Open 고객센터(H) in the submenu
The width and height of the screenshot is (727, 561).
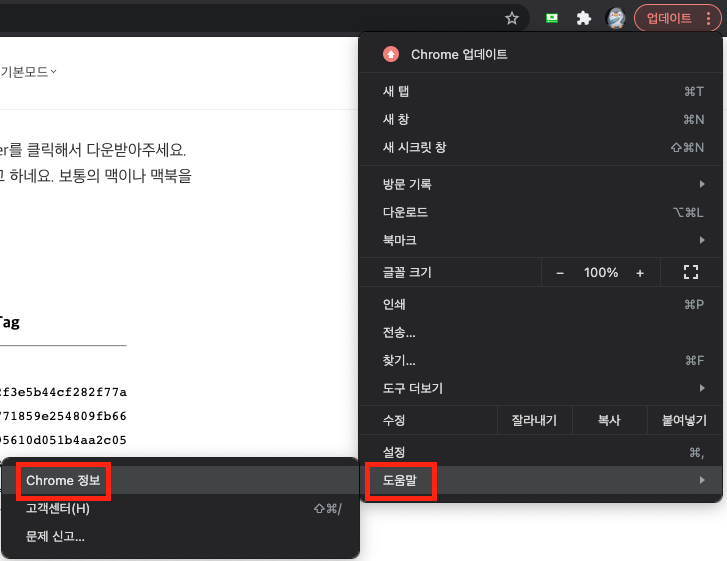pos(180,509)
